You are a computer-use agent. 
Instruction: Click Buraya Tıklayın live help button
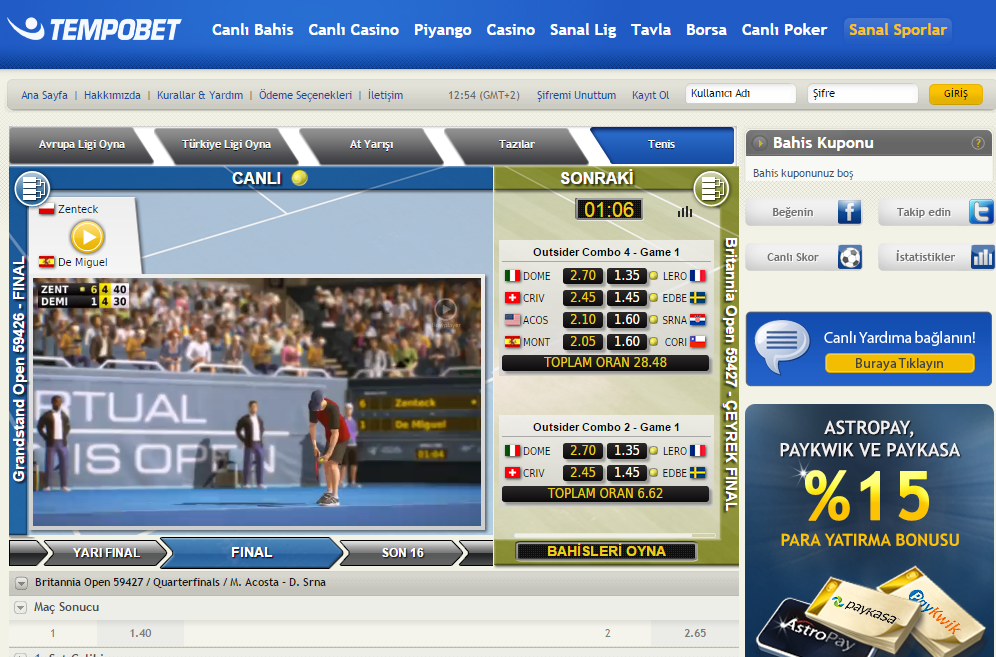pyautogui.click(x=899, y=363)
